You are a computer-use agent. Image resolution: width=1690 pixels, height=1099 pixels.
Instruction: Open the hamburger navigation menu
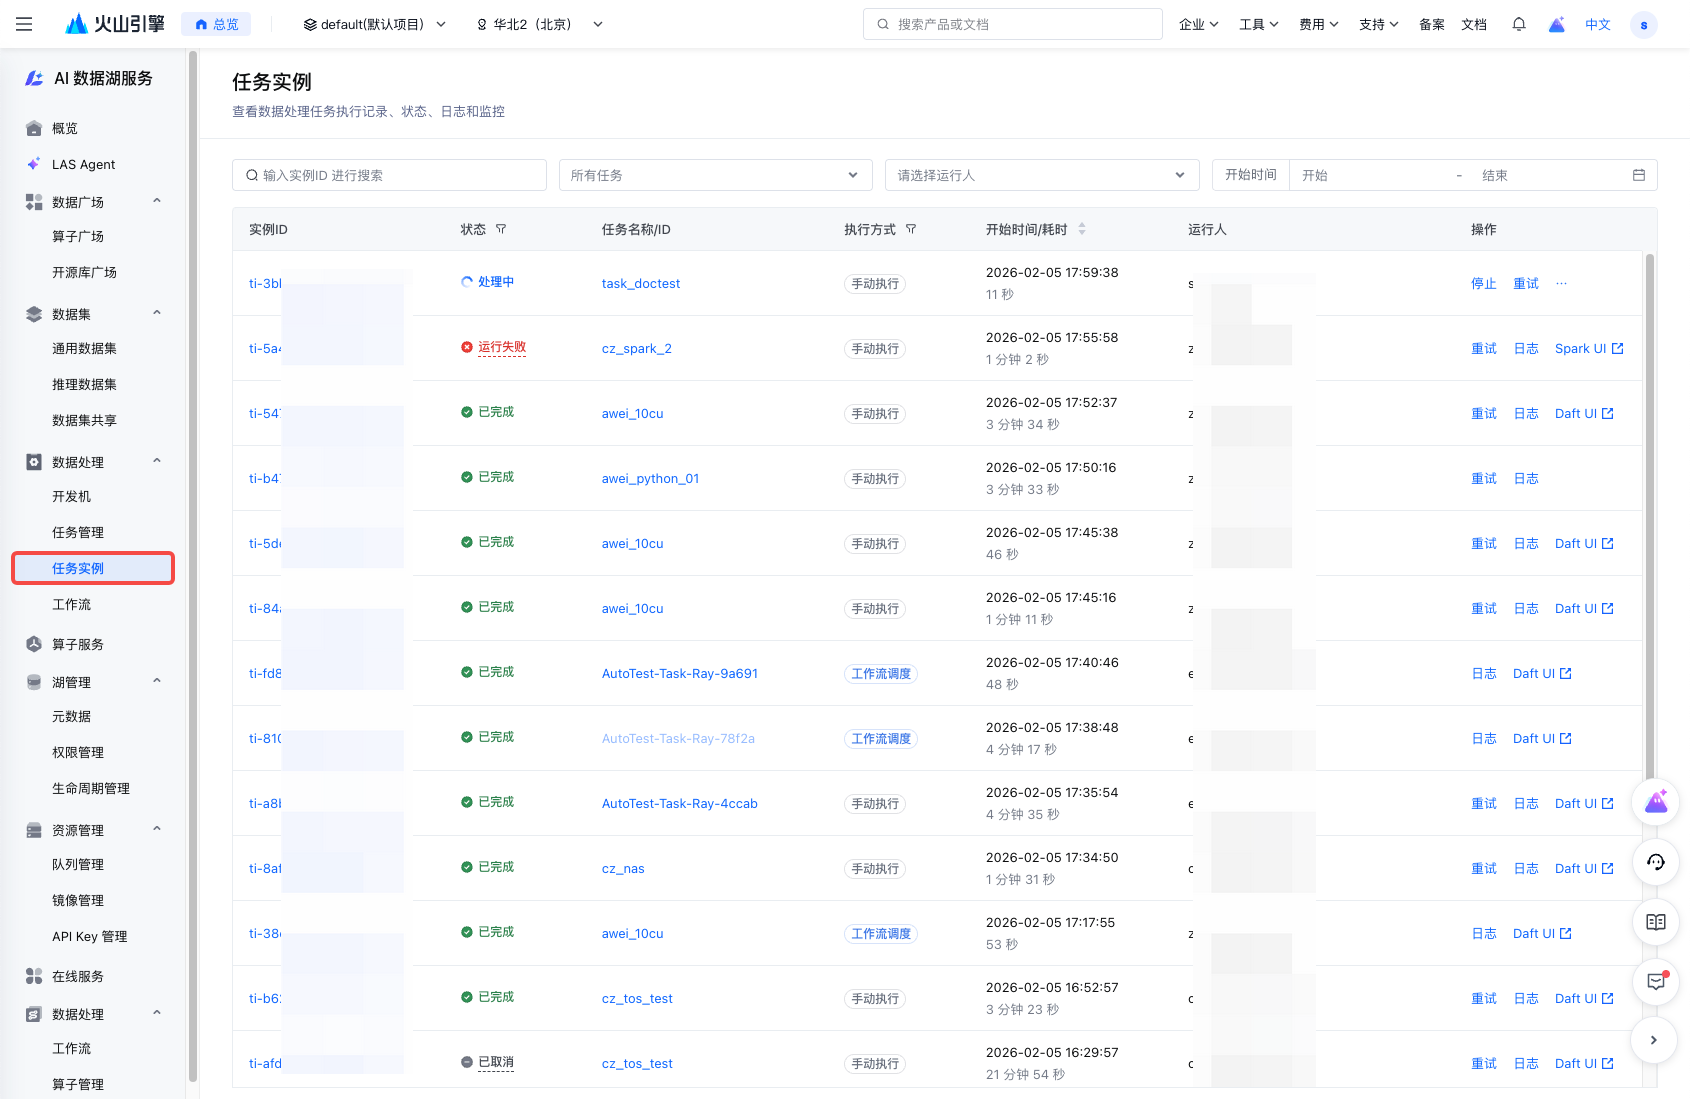point(24,24)
